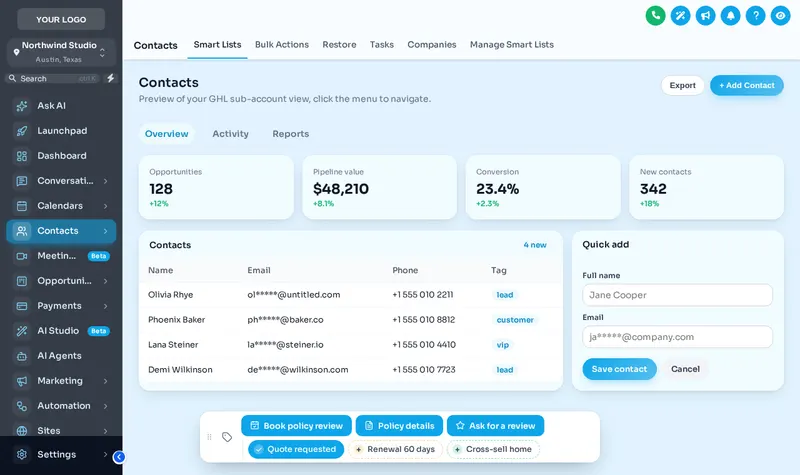Toggle the Cross-sell home tag
800x475 pixels.
[493, 449]
